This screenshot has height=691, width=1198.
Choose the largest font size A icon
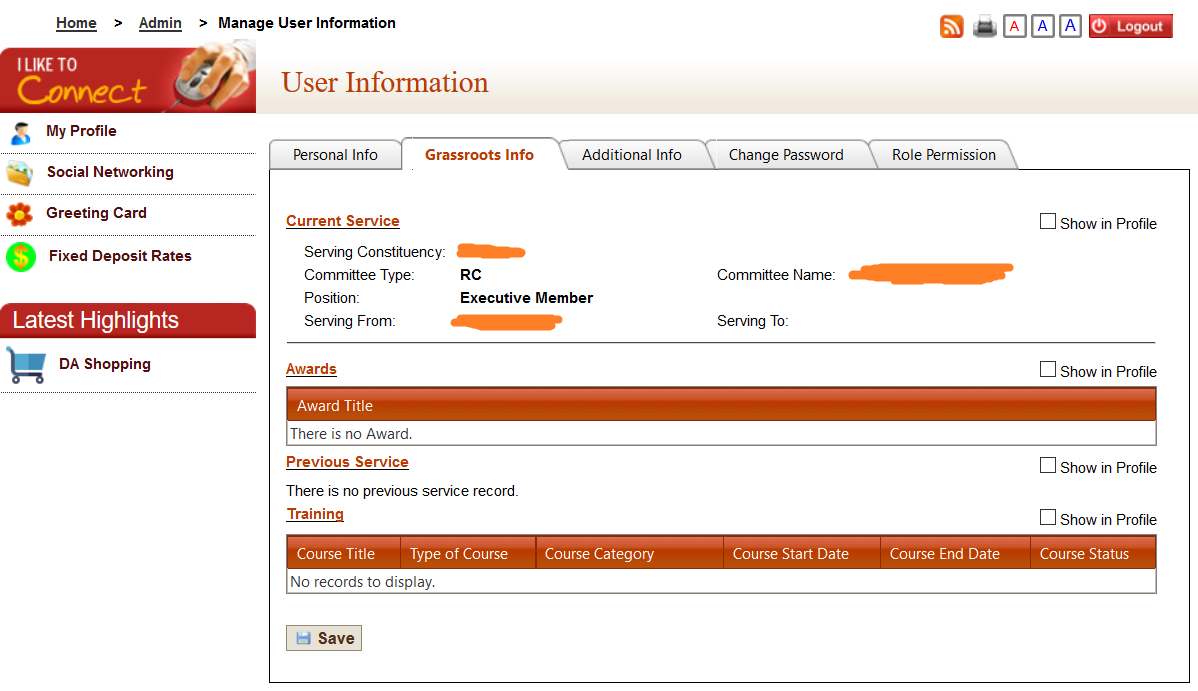(1070, 27)
